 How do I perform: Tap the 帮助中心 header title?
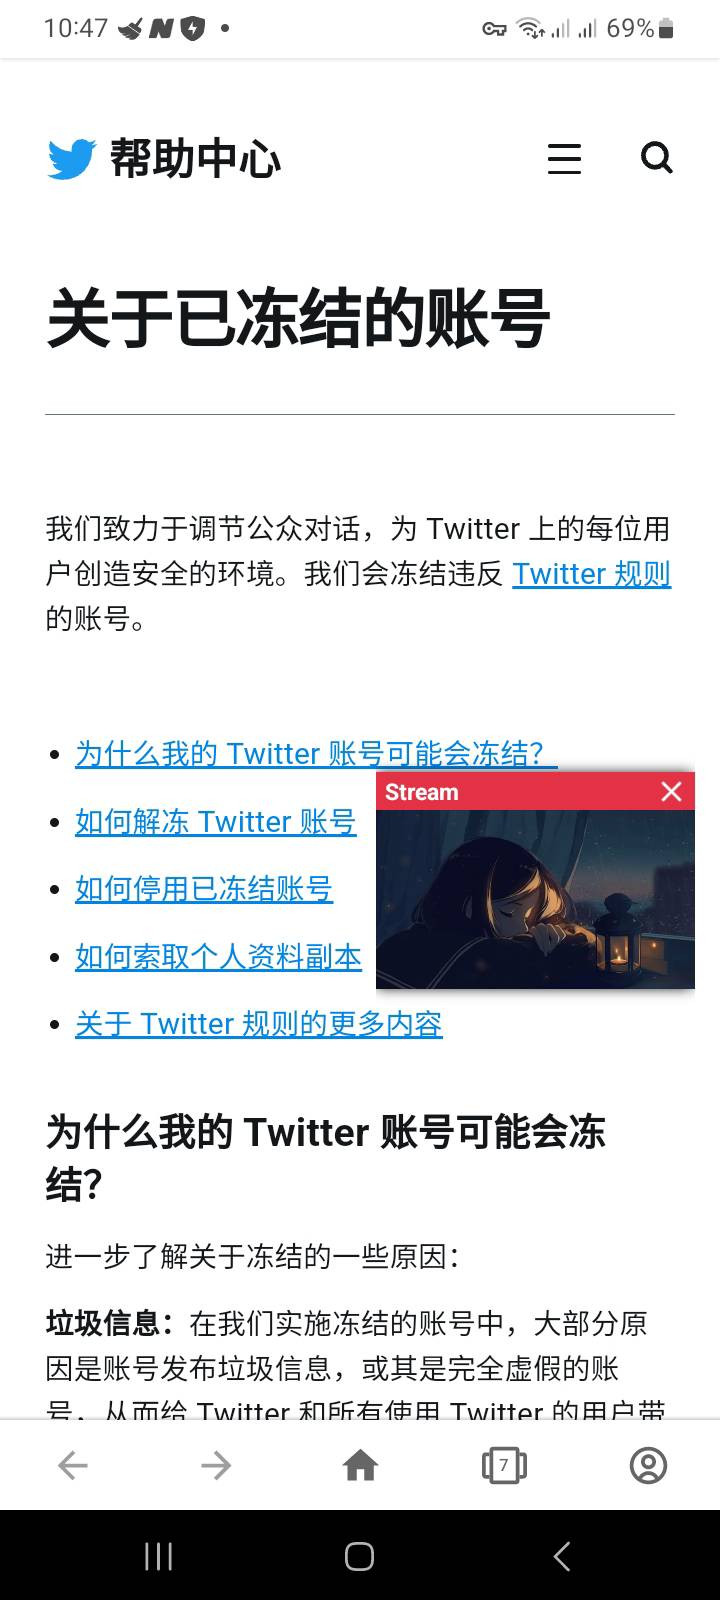click(195, 159)
